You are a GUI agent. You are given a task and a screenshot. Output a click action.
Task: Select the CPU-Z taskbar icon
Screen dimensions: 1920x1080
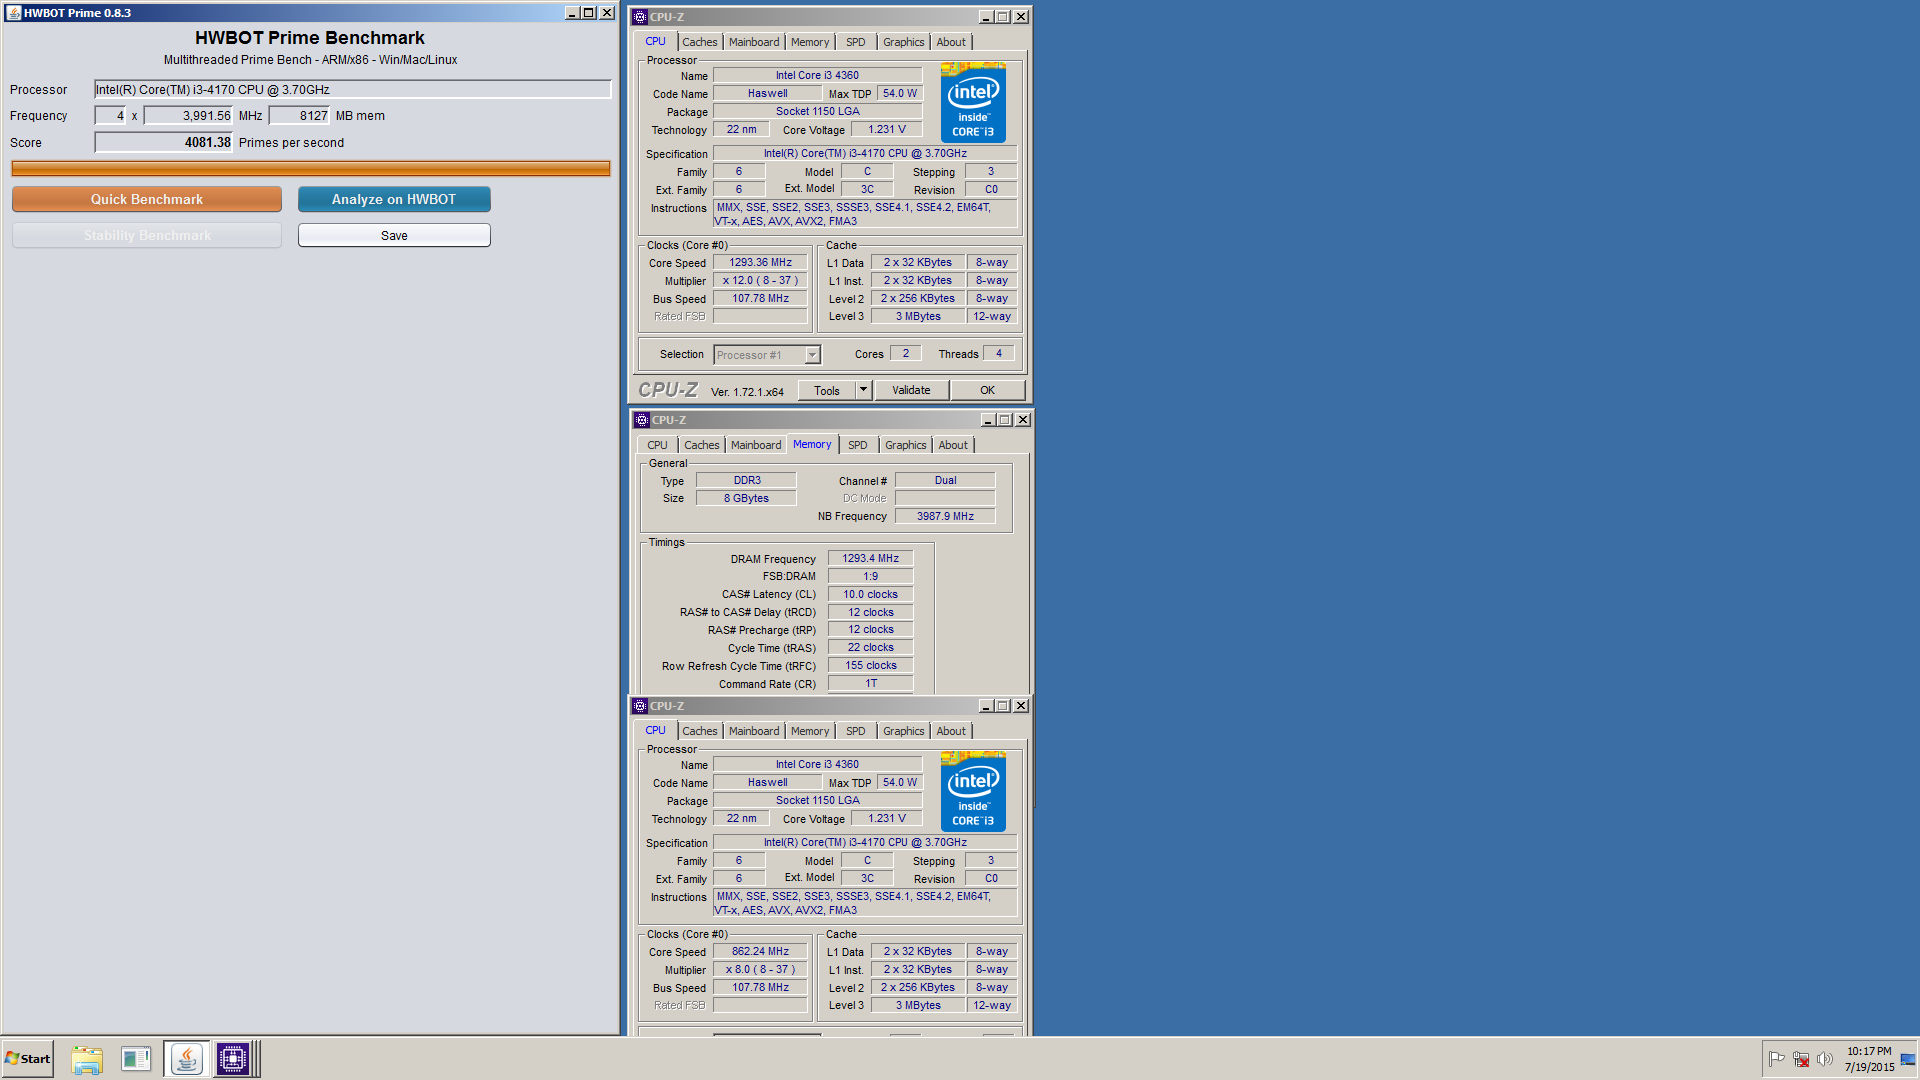pos(233,1059)
